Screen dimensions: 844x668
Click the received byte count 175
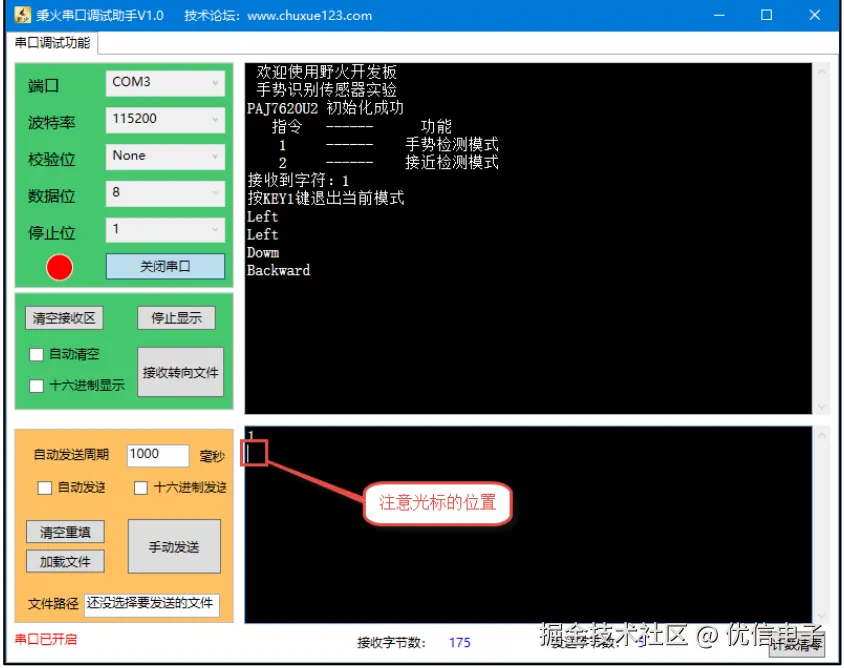point(460,643)
